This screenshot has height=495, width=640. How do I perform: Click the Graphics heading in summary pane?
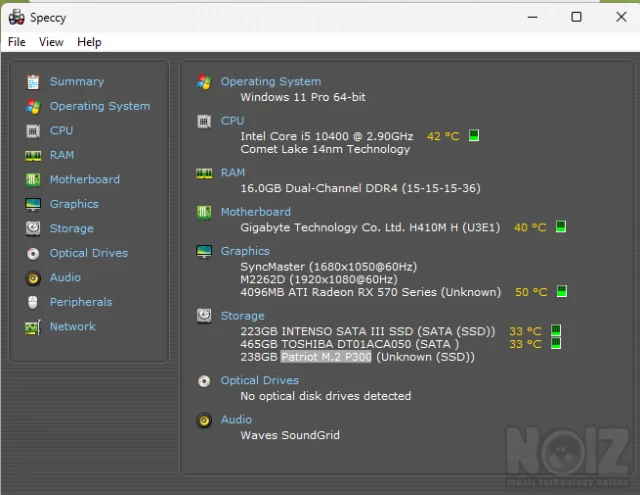pyautogui.click(x=245, y=251)
